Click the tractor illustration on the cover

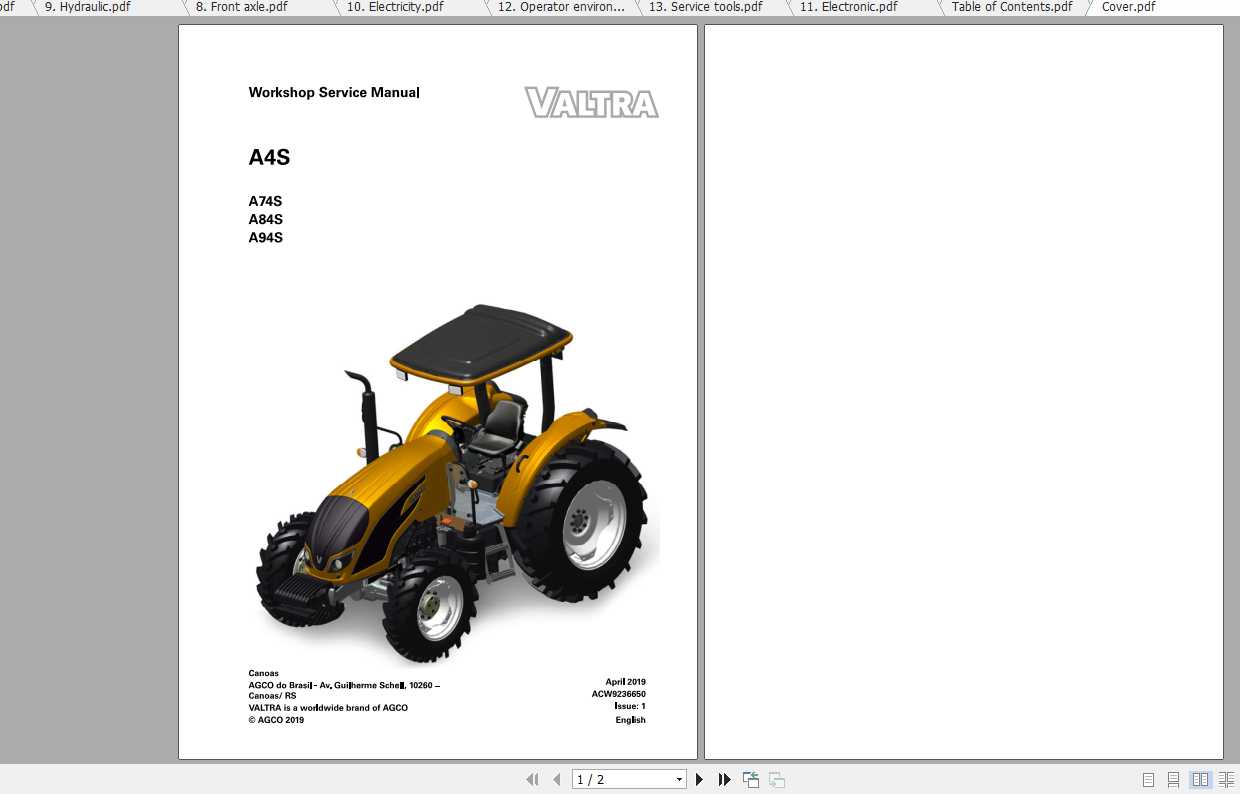pyautogui.click(x=455, y=483)
